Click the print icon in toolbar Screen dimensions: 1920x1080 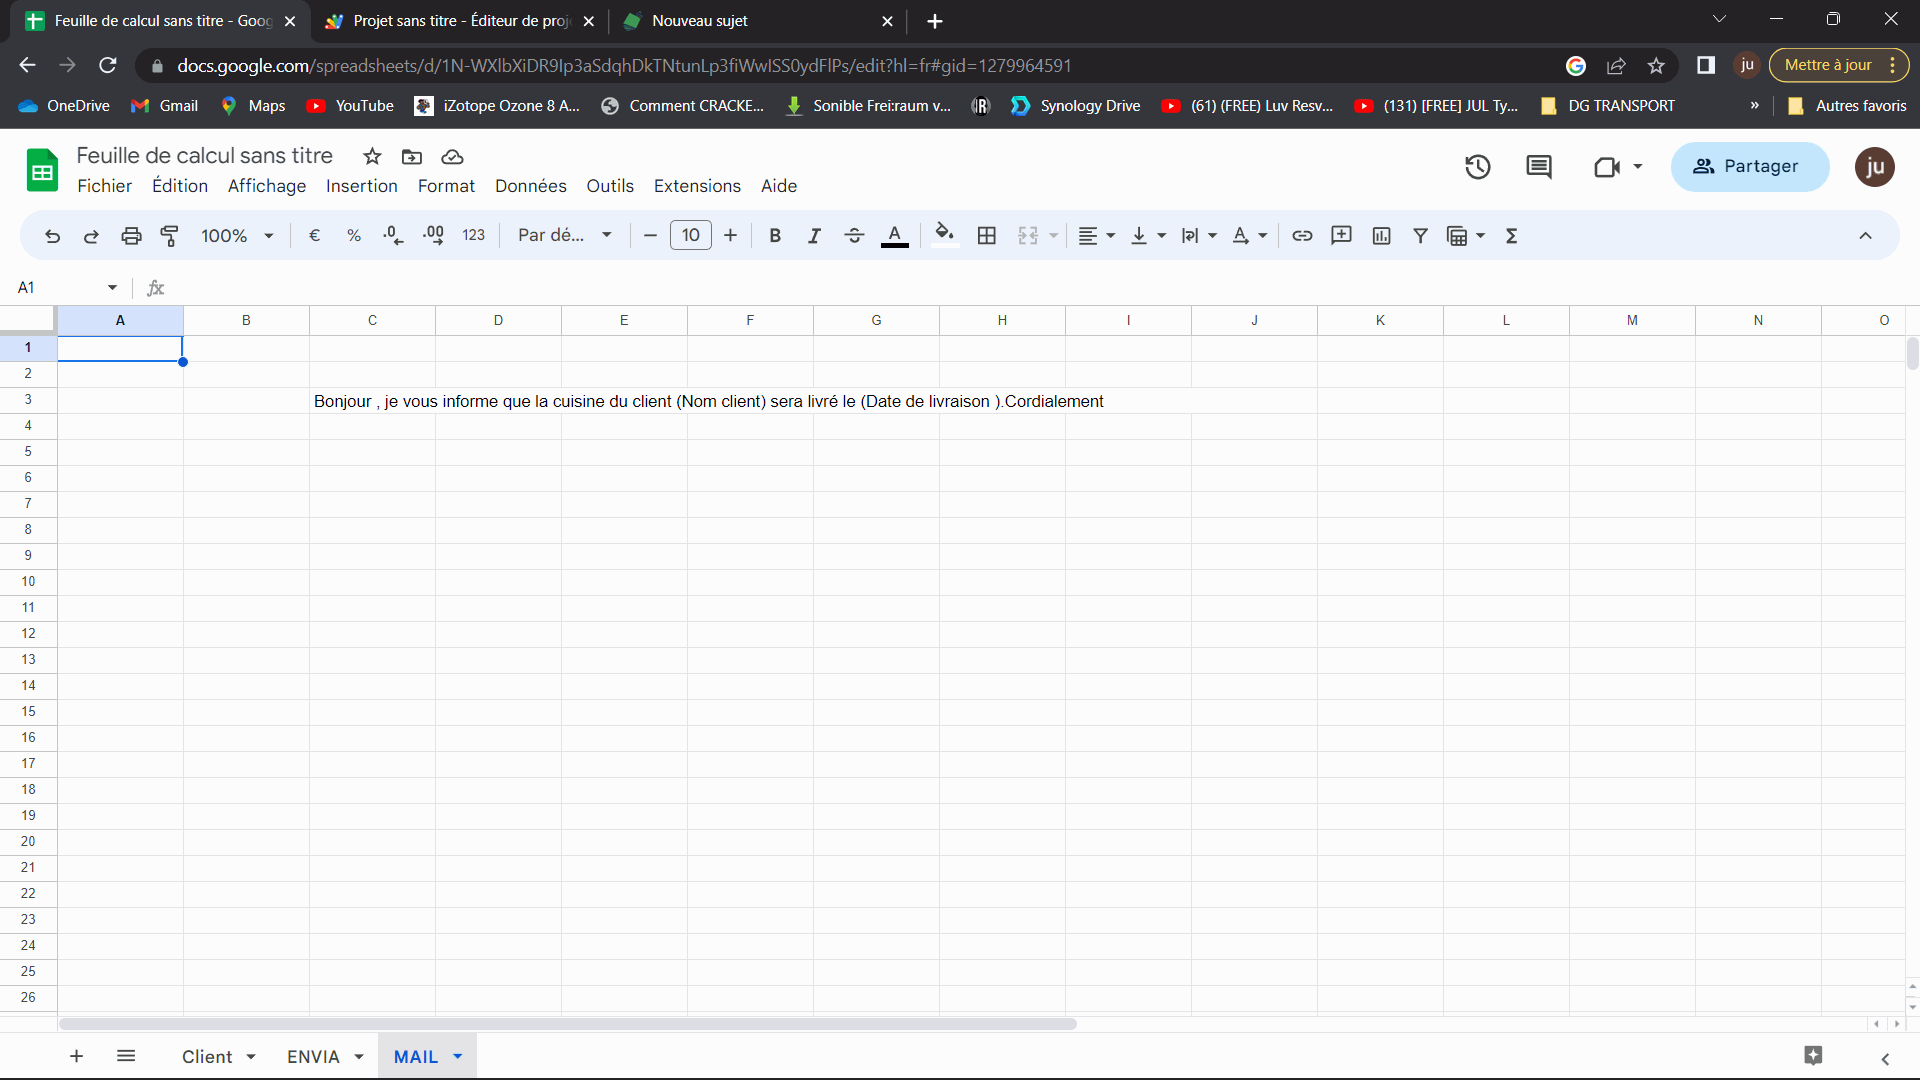(131, 236)
